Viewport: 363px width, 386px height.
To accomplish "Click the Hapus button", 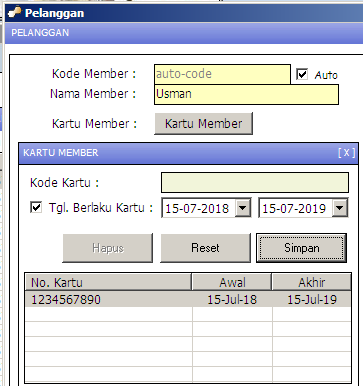I will 108,248.
